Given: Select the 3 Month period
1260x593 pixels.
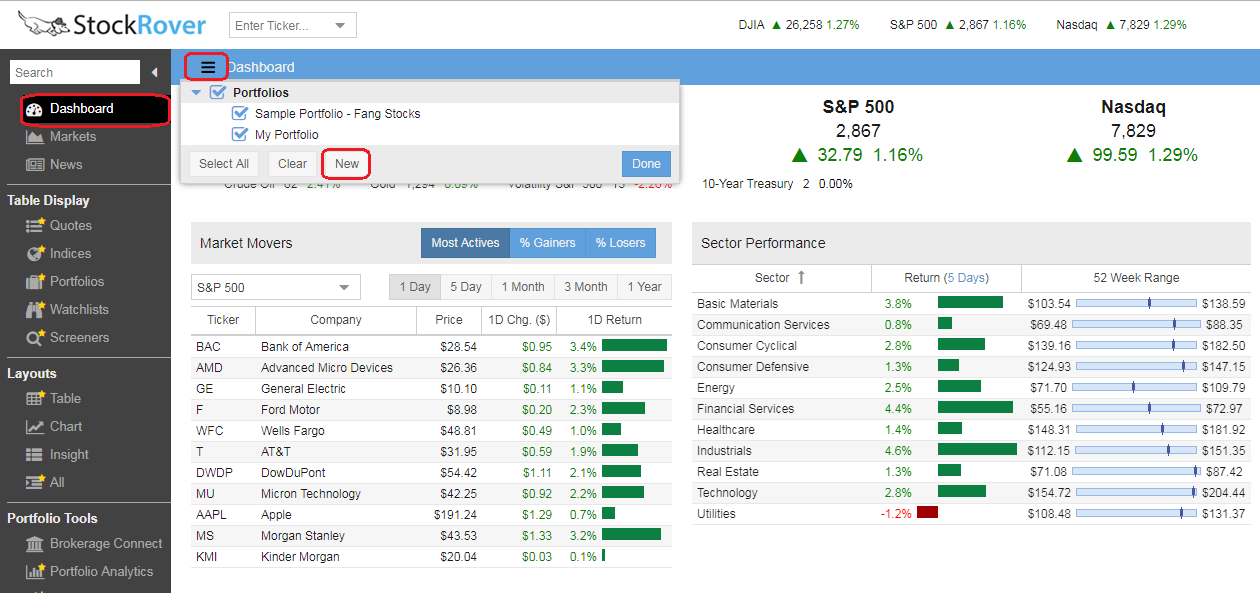Looking at the screenshot, I should (586, 287).
